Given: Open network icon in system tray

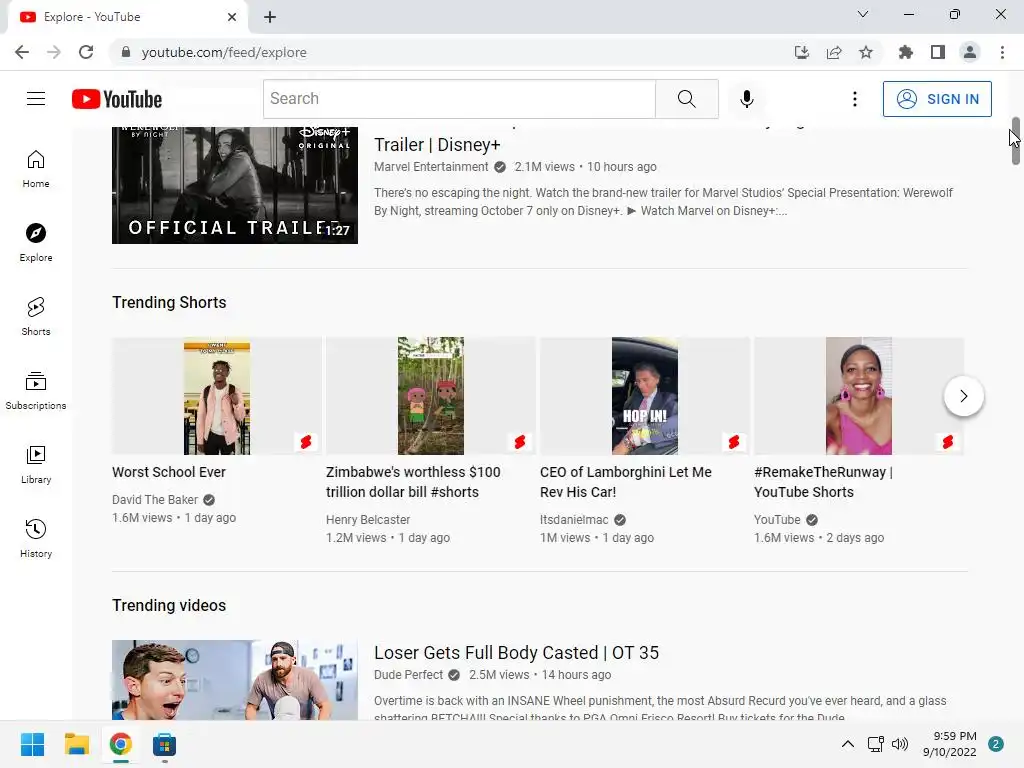Looking at the screenshot, I should (x=875, y=744).
